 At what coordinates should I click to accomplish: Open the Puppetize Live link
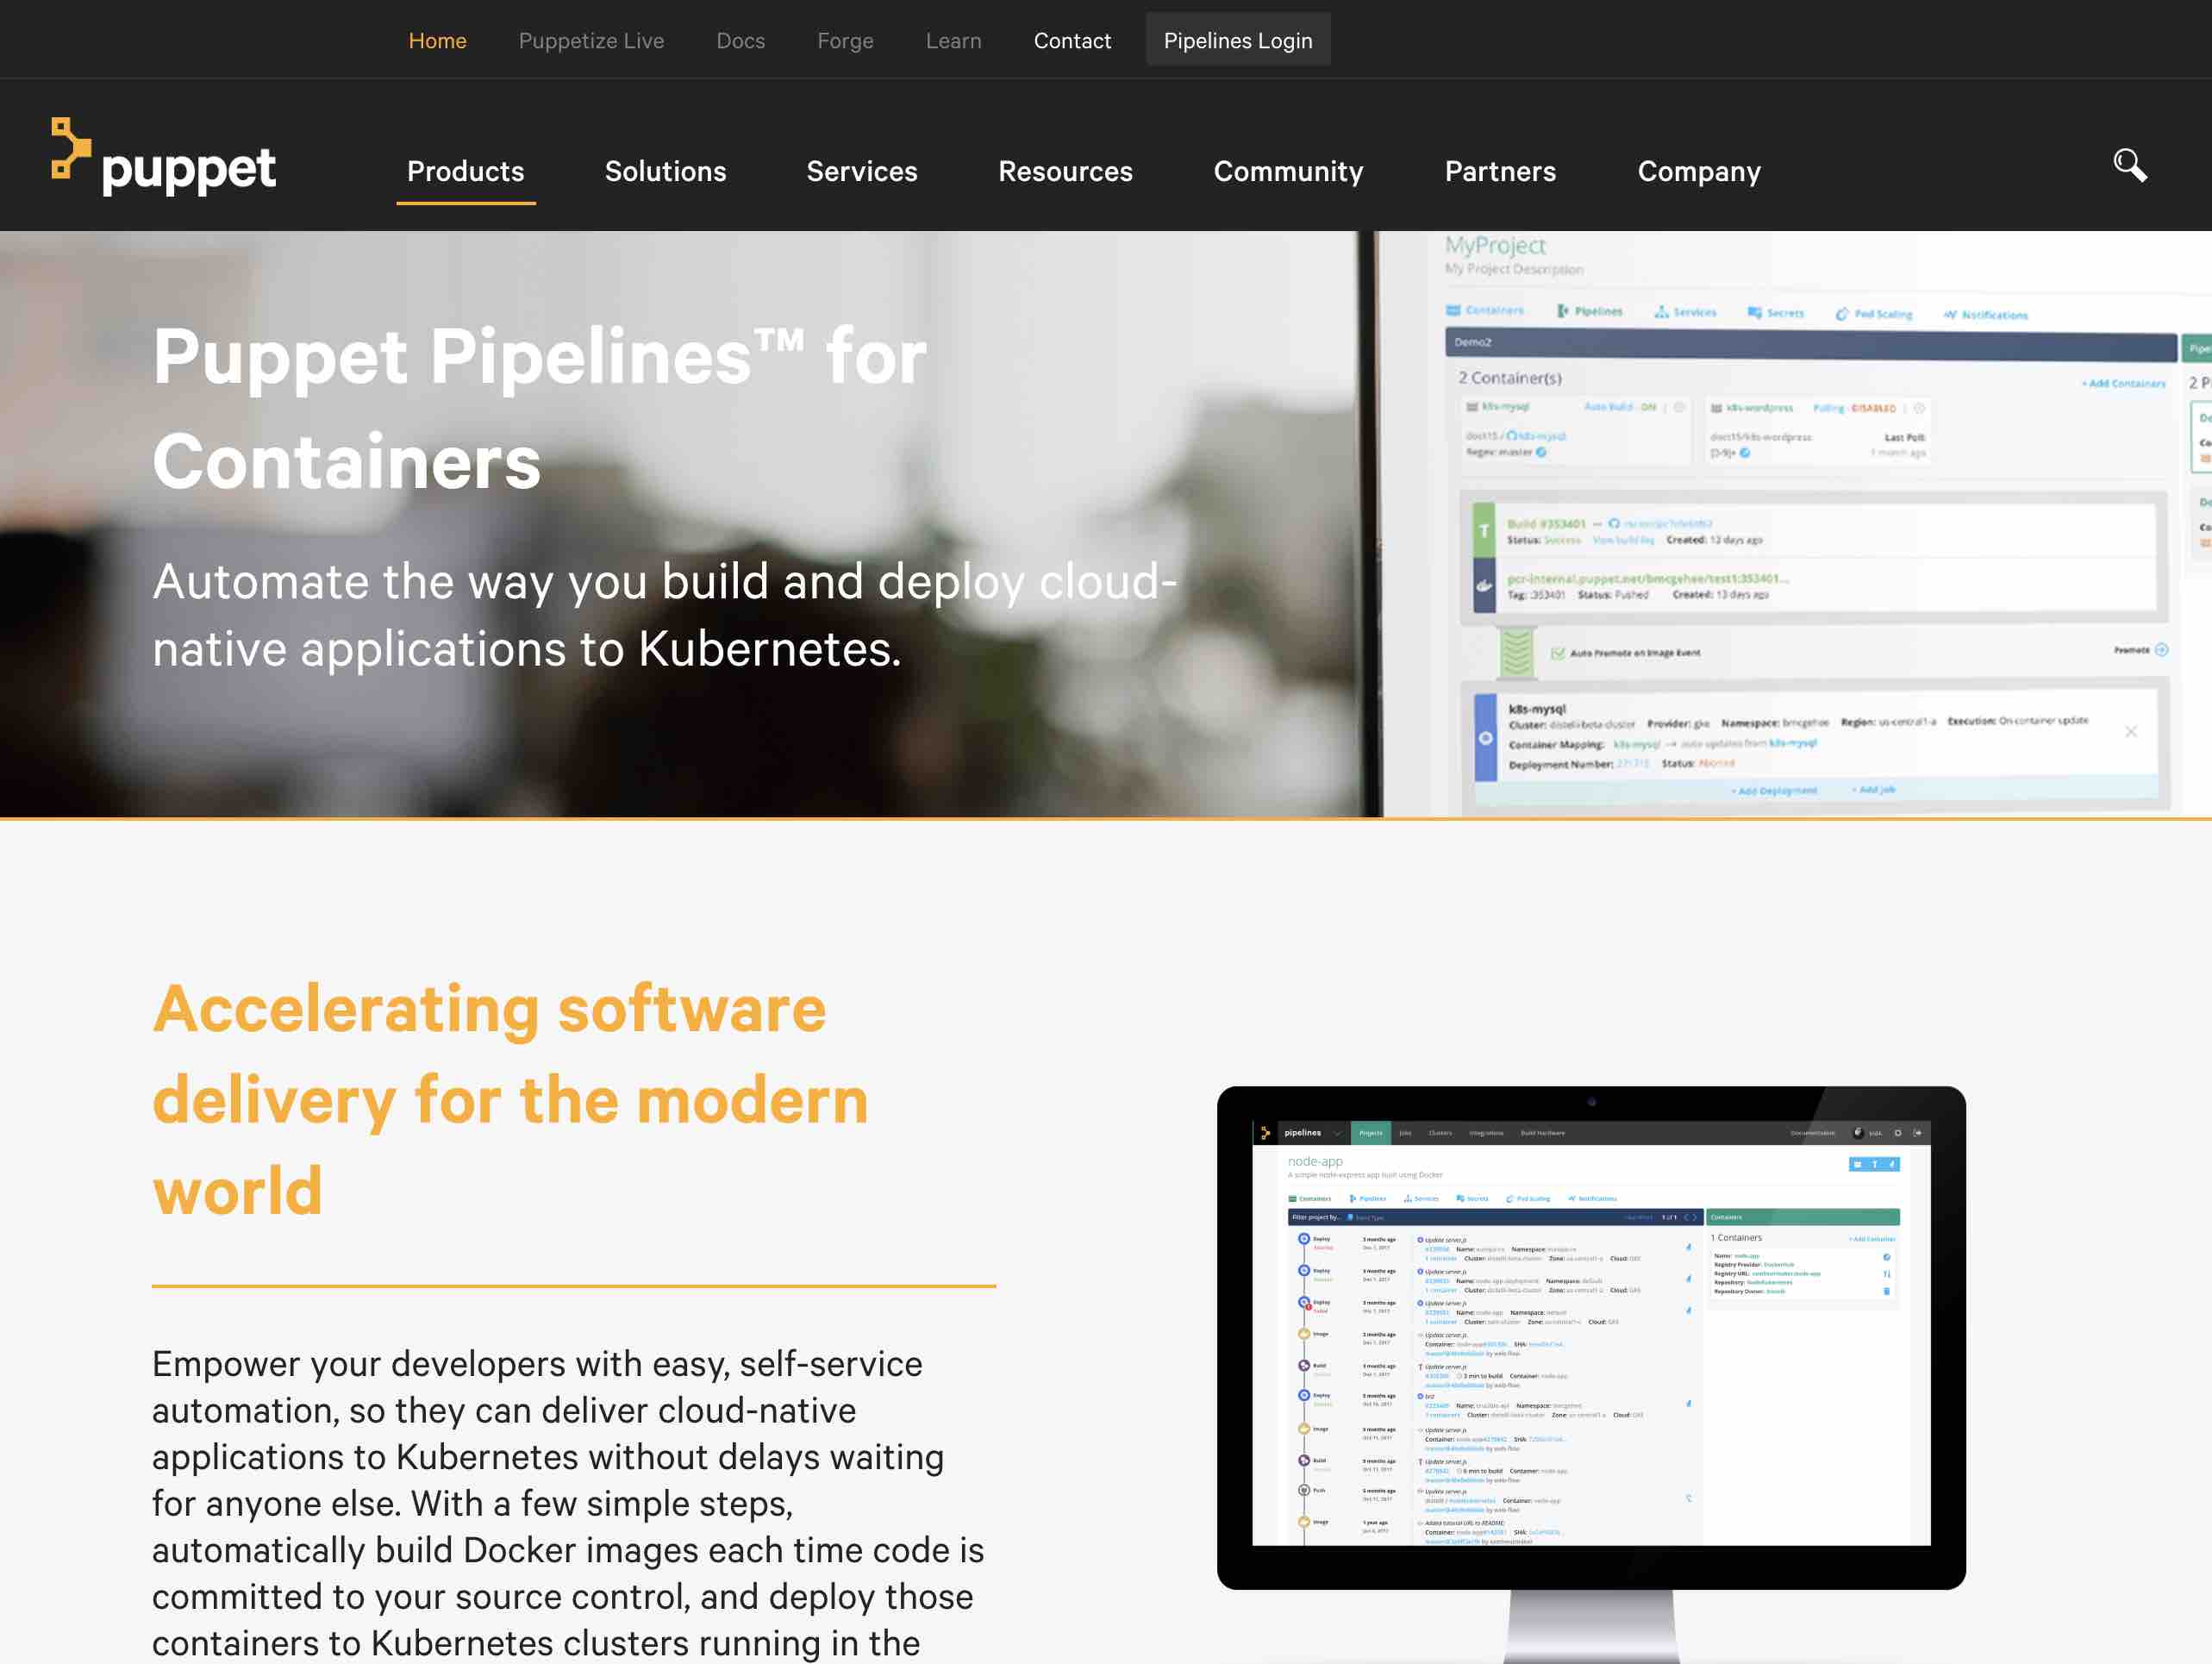coord(591,41)
